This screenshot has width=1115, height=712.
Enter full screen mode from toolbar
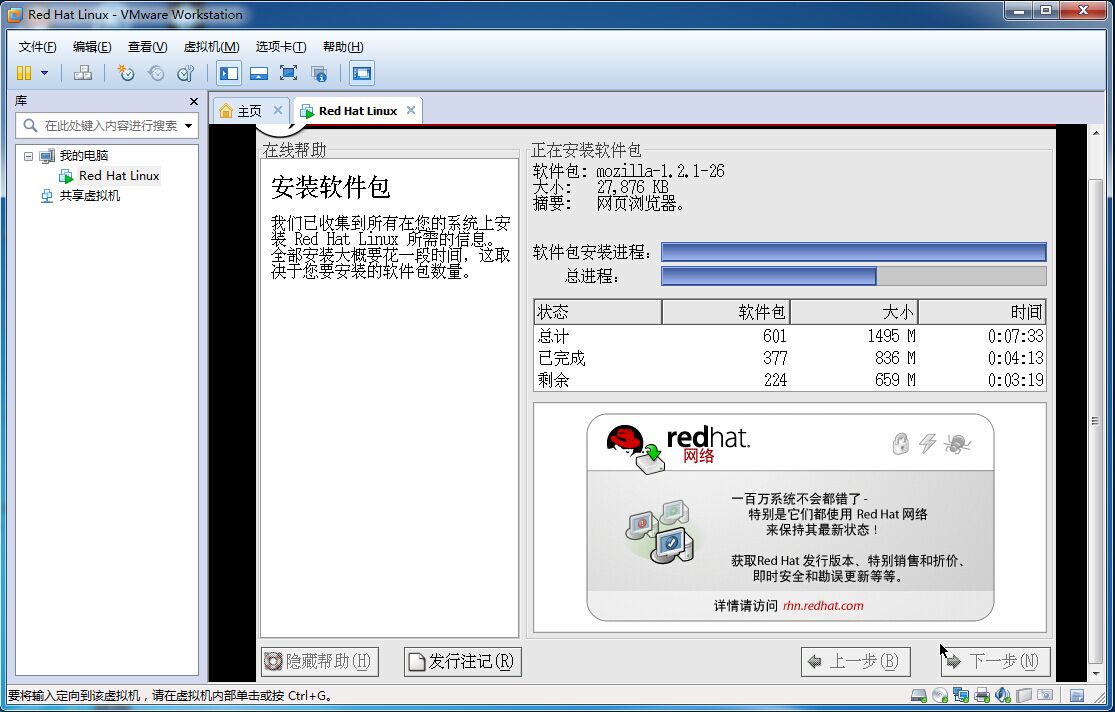tap(288, 73)
